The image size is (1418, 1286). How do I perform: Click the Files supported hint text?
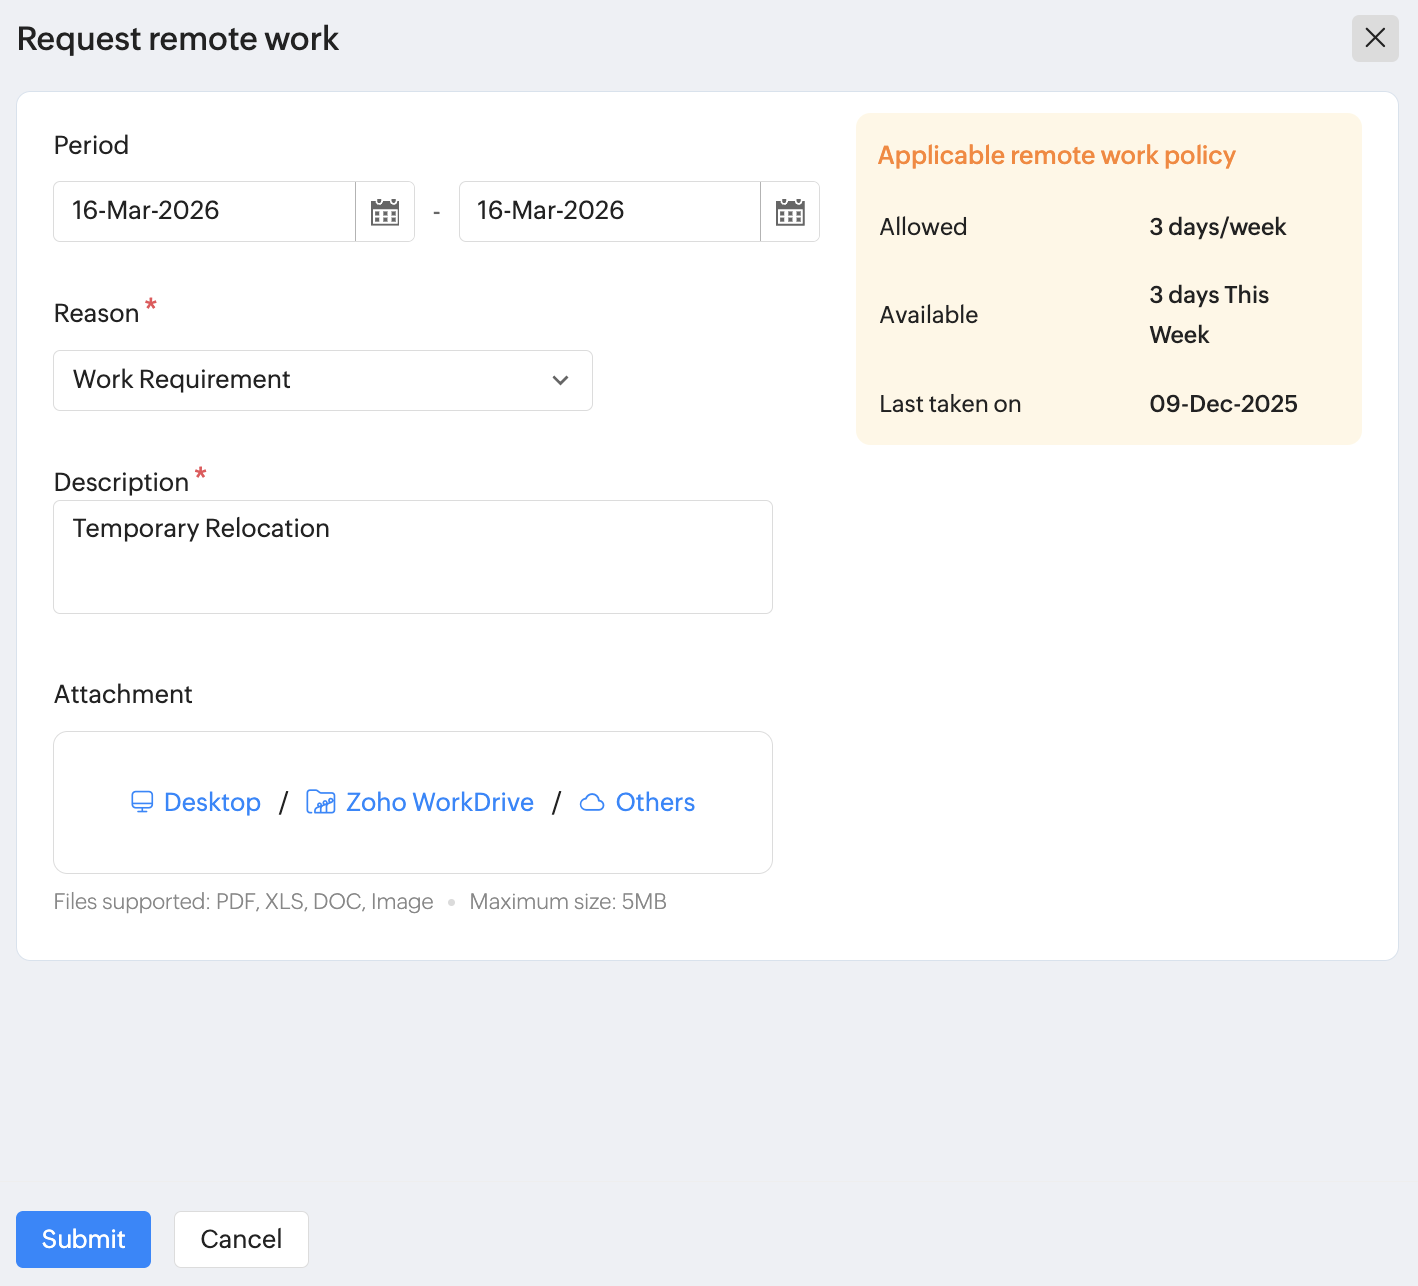pos(243,901)
